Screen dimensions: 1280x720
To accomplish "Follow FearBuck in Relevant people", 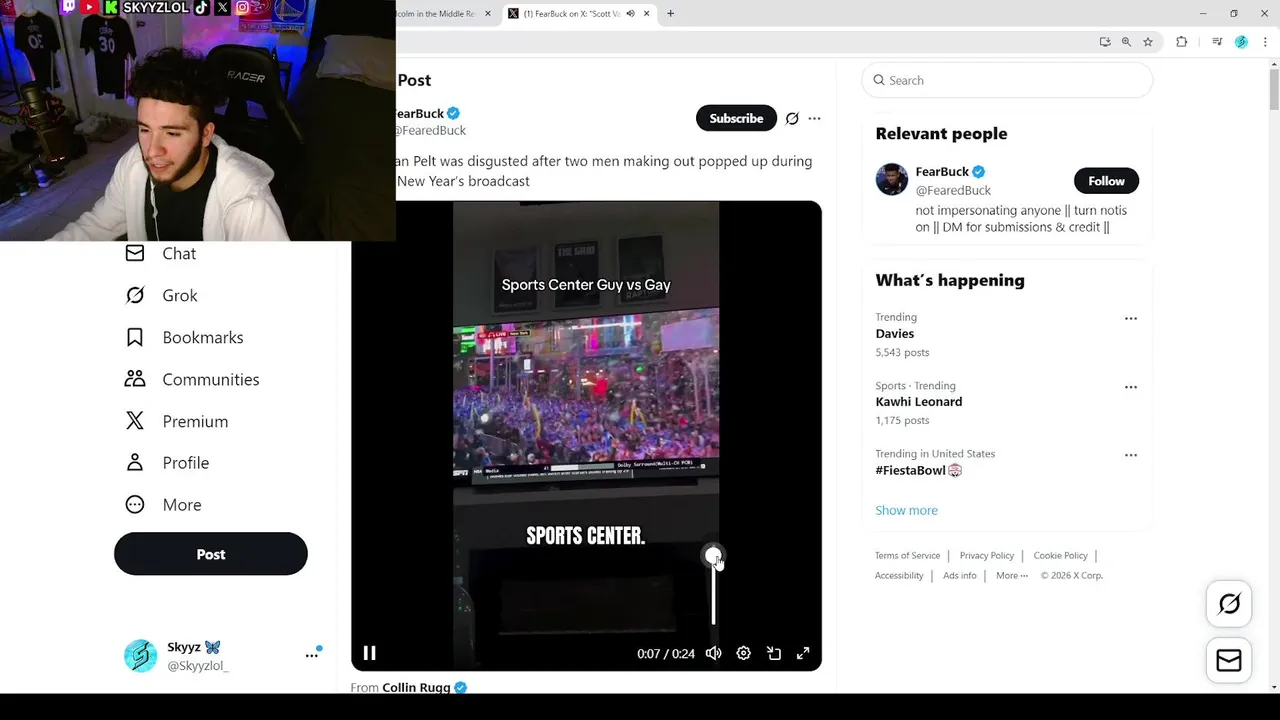I will (1106, 181).
